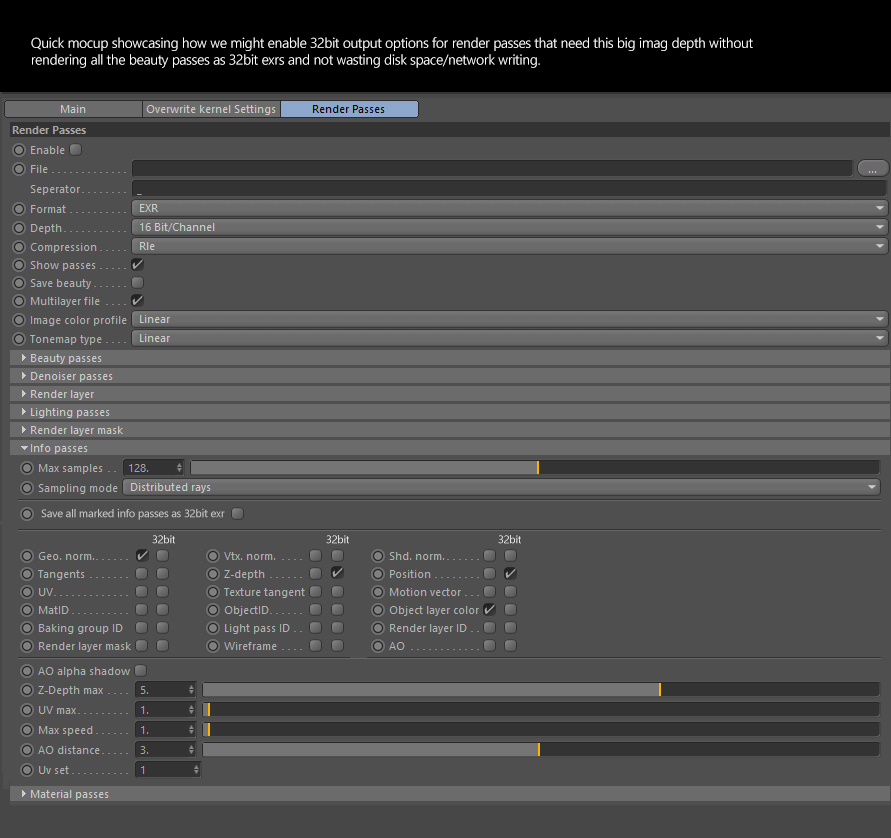Uncheck the Show passes checkbox
Screen dimensions: 891x838
(138, 265)
